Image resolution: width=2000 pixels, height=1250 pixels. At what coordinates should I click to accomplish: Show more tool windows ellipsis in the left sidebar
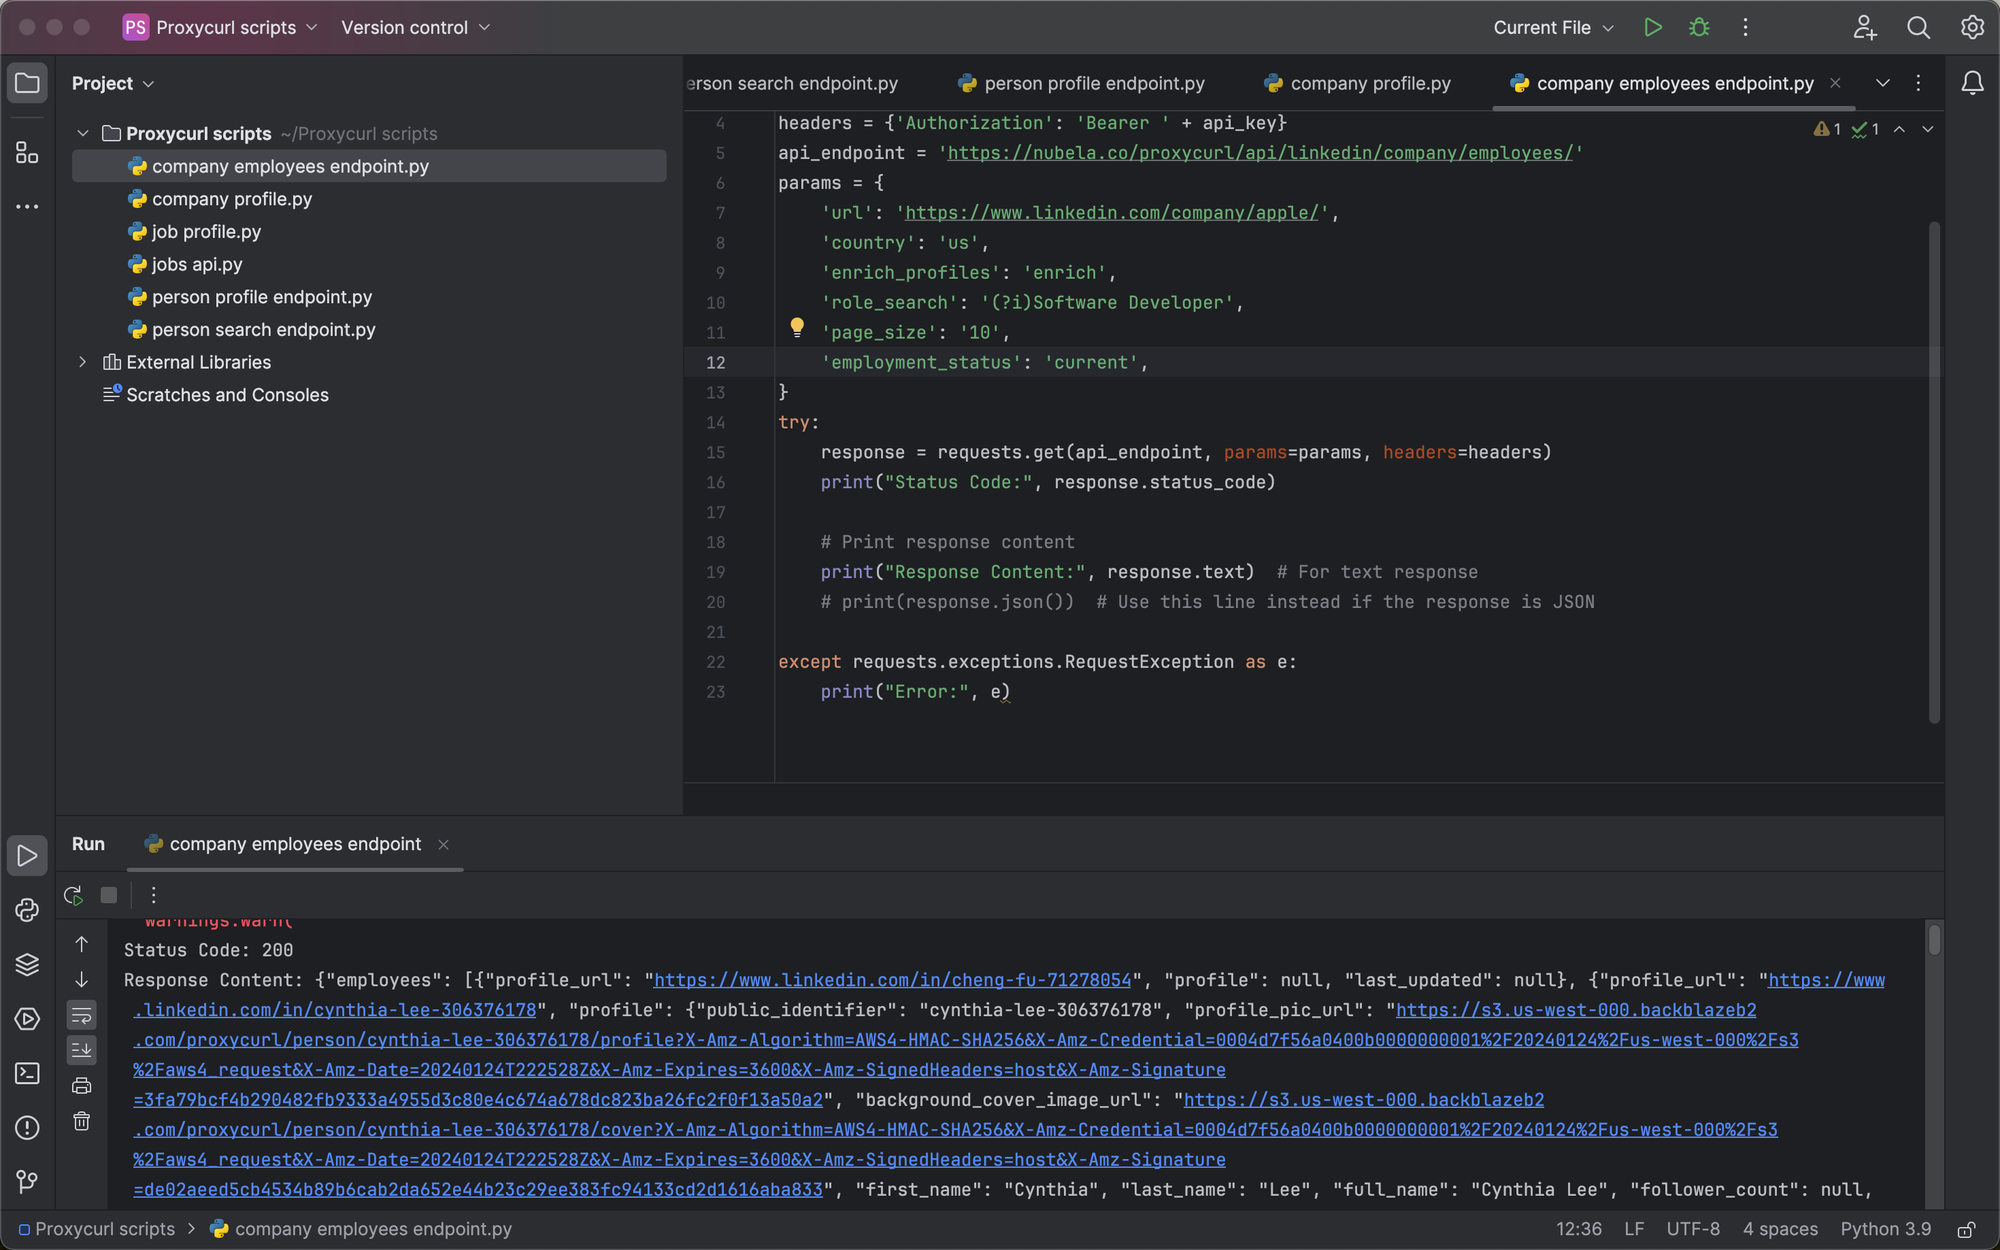[x=27, y=207]
